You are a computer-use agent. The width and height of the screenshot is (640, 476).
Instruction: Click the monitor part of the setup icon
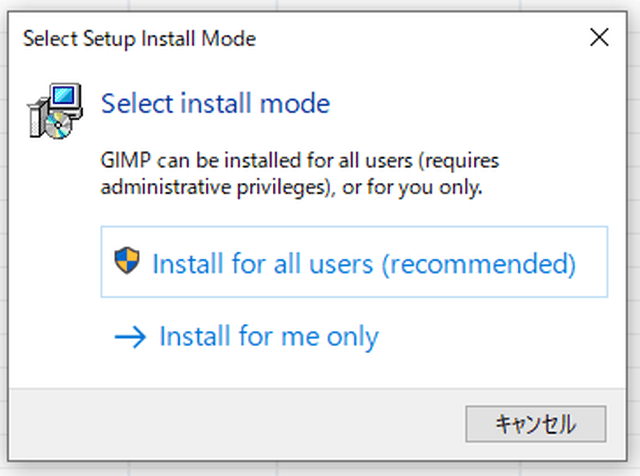(x=66, y=98)
